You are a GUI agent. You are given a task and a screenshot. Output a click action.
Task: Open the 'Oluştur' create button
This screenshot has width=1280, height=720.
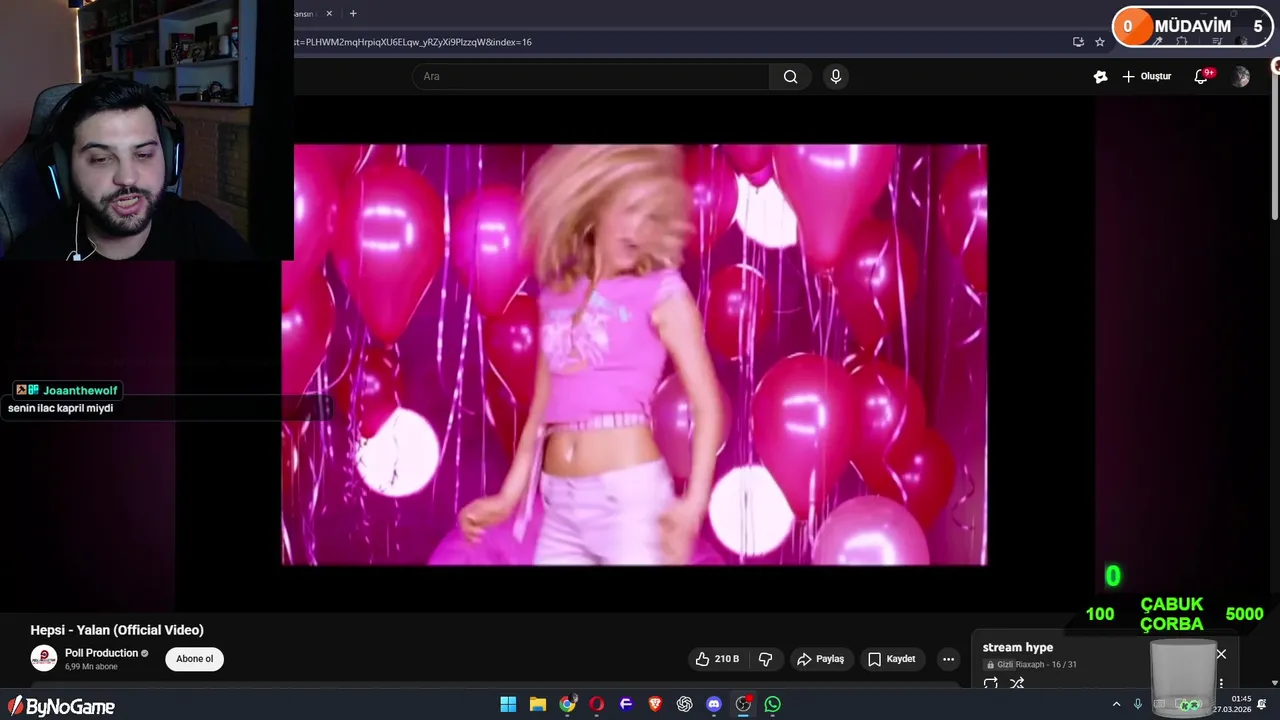(1147, 76)
